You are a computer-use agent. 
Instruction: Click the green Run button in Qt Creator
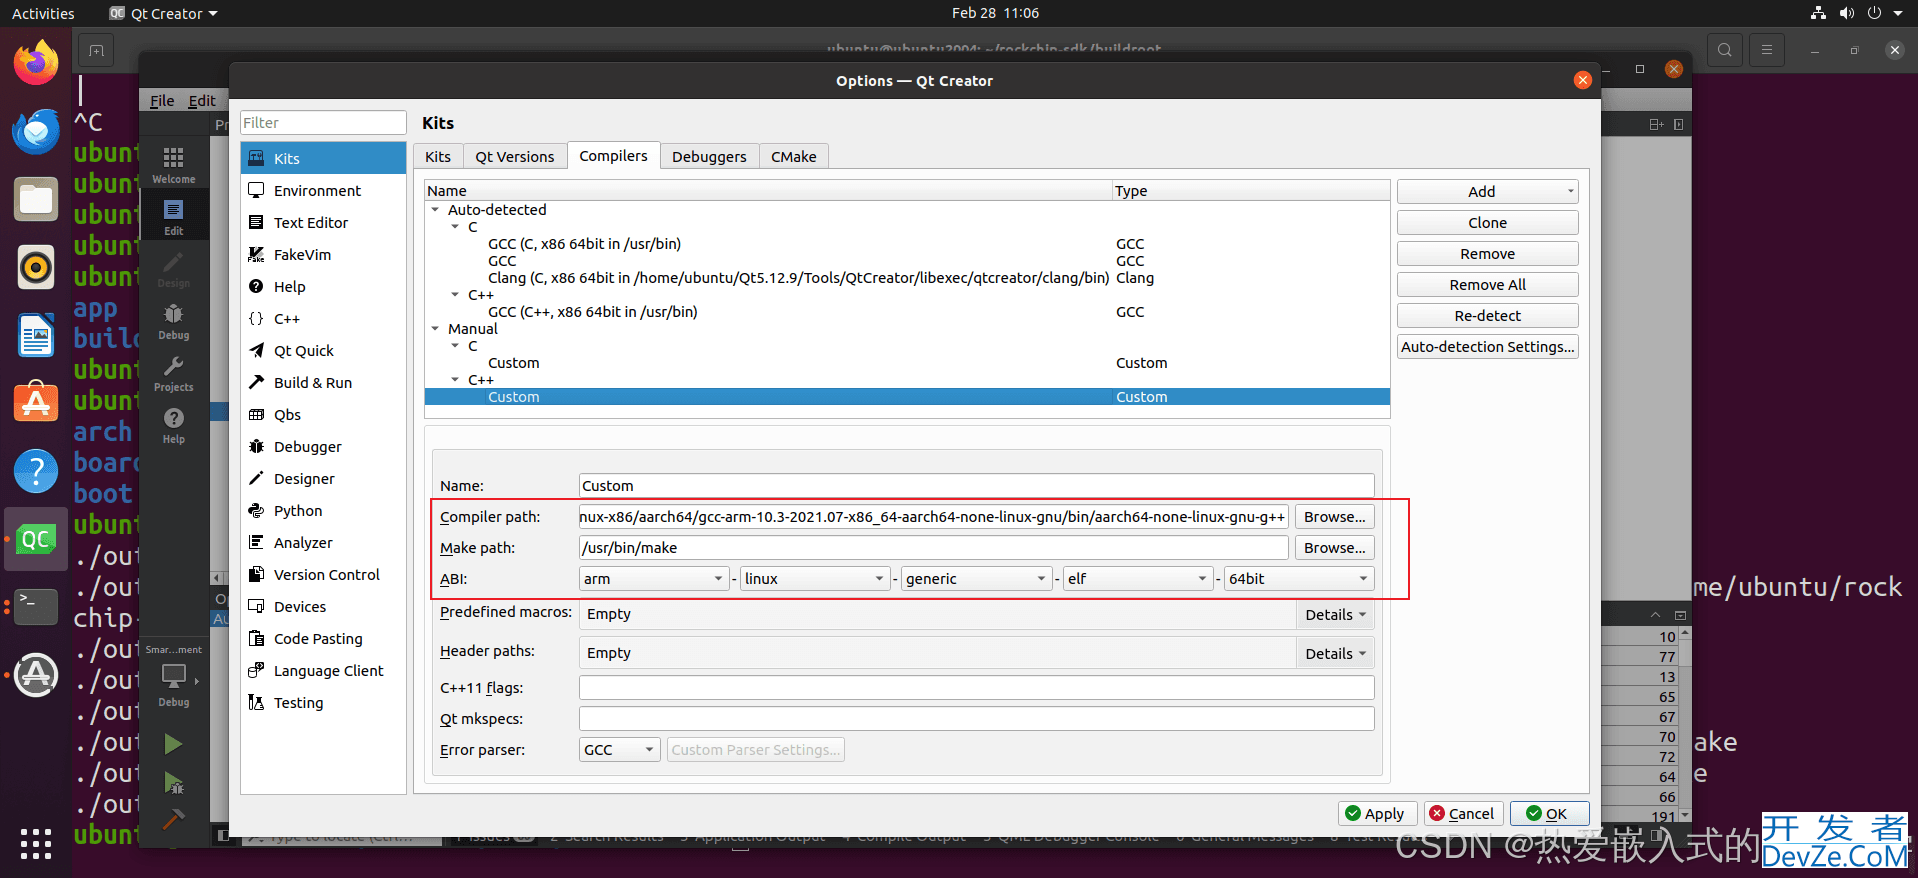click(173, 744)
